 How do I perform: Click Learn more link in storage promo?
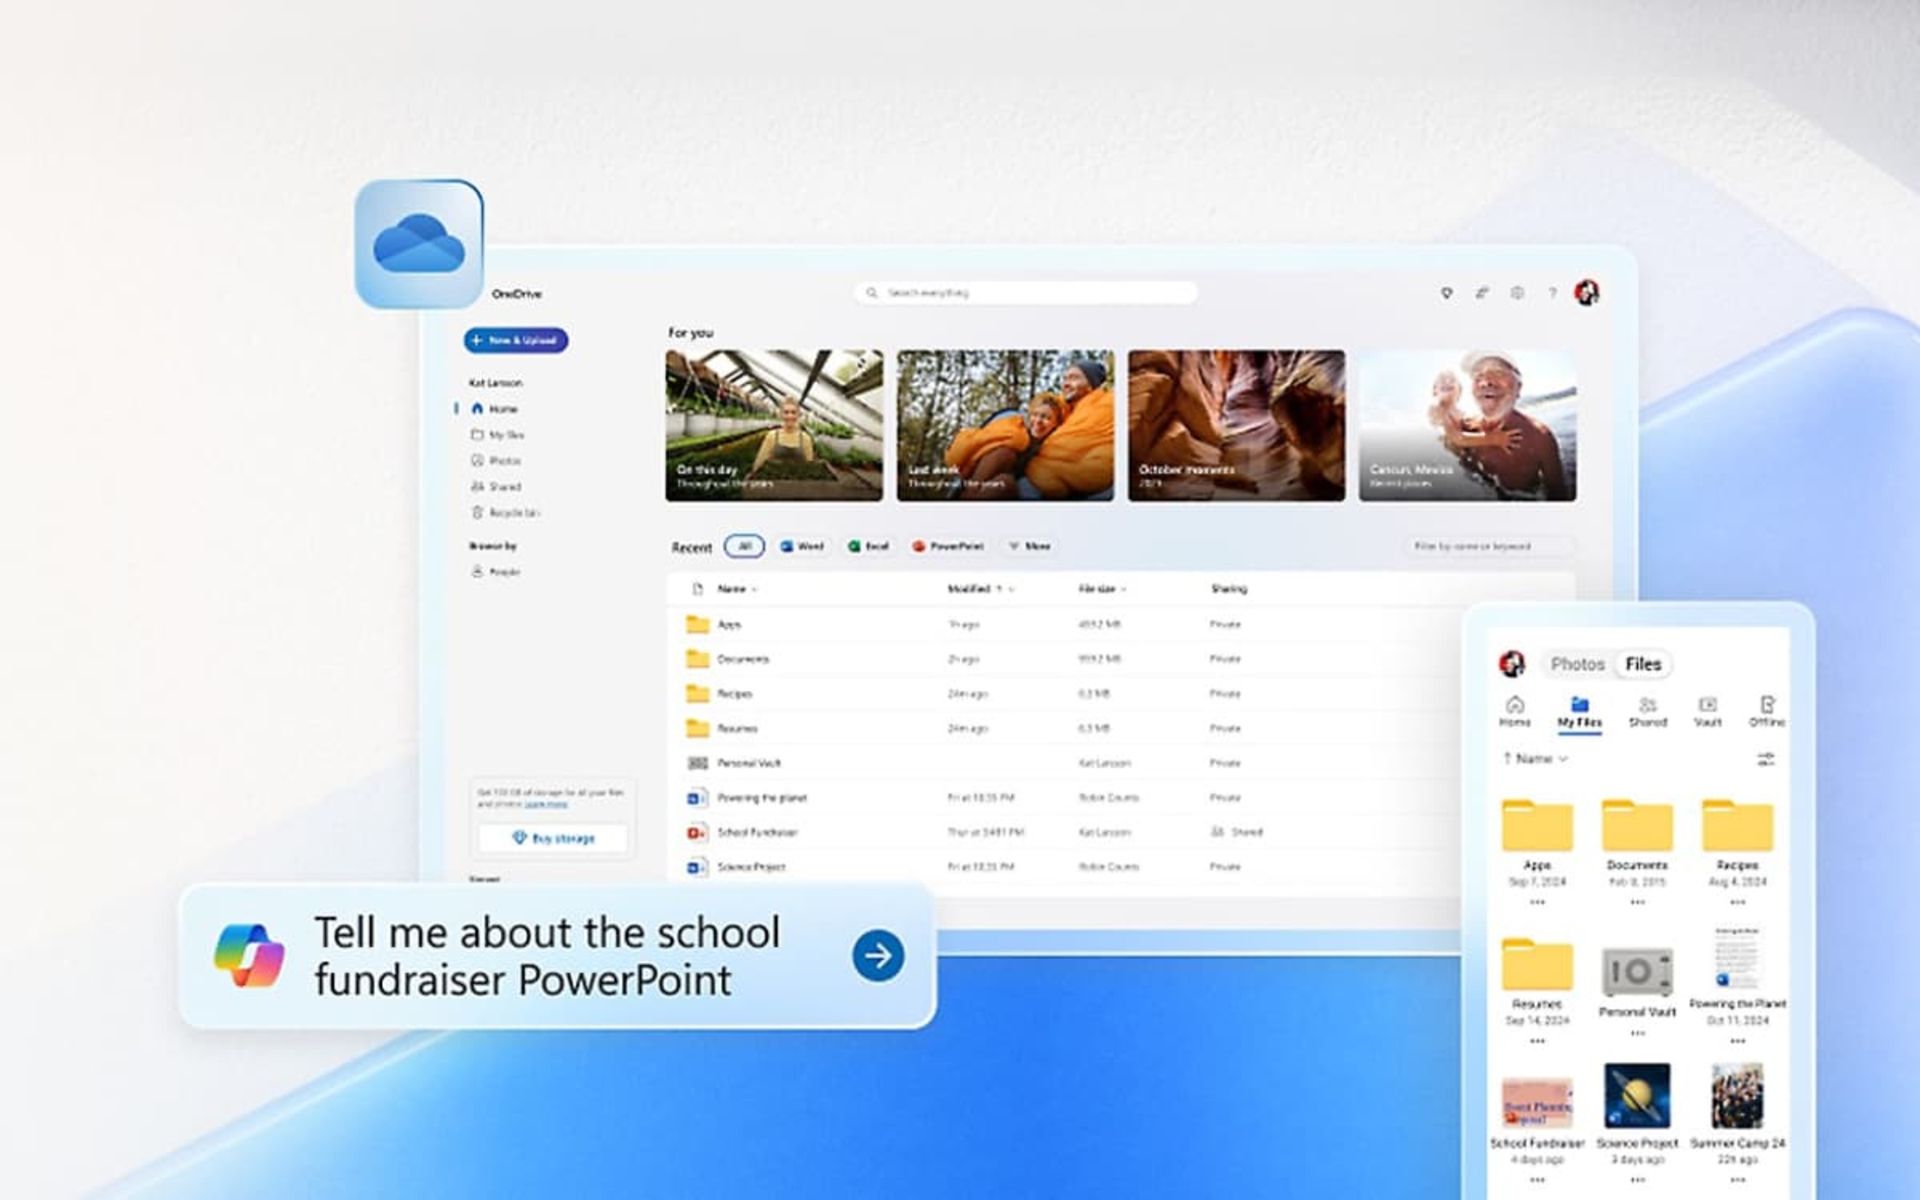546,804
